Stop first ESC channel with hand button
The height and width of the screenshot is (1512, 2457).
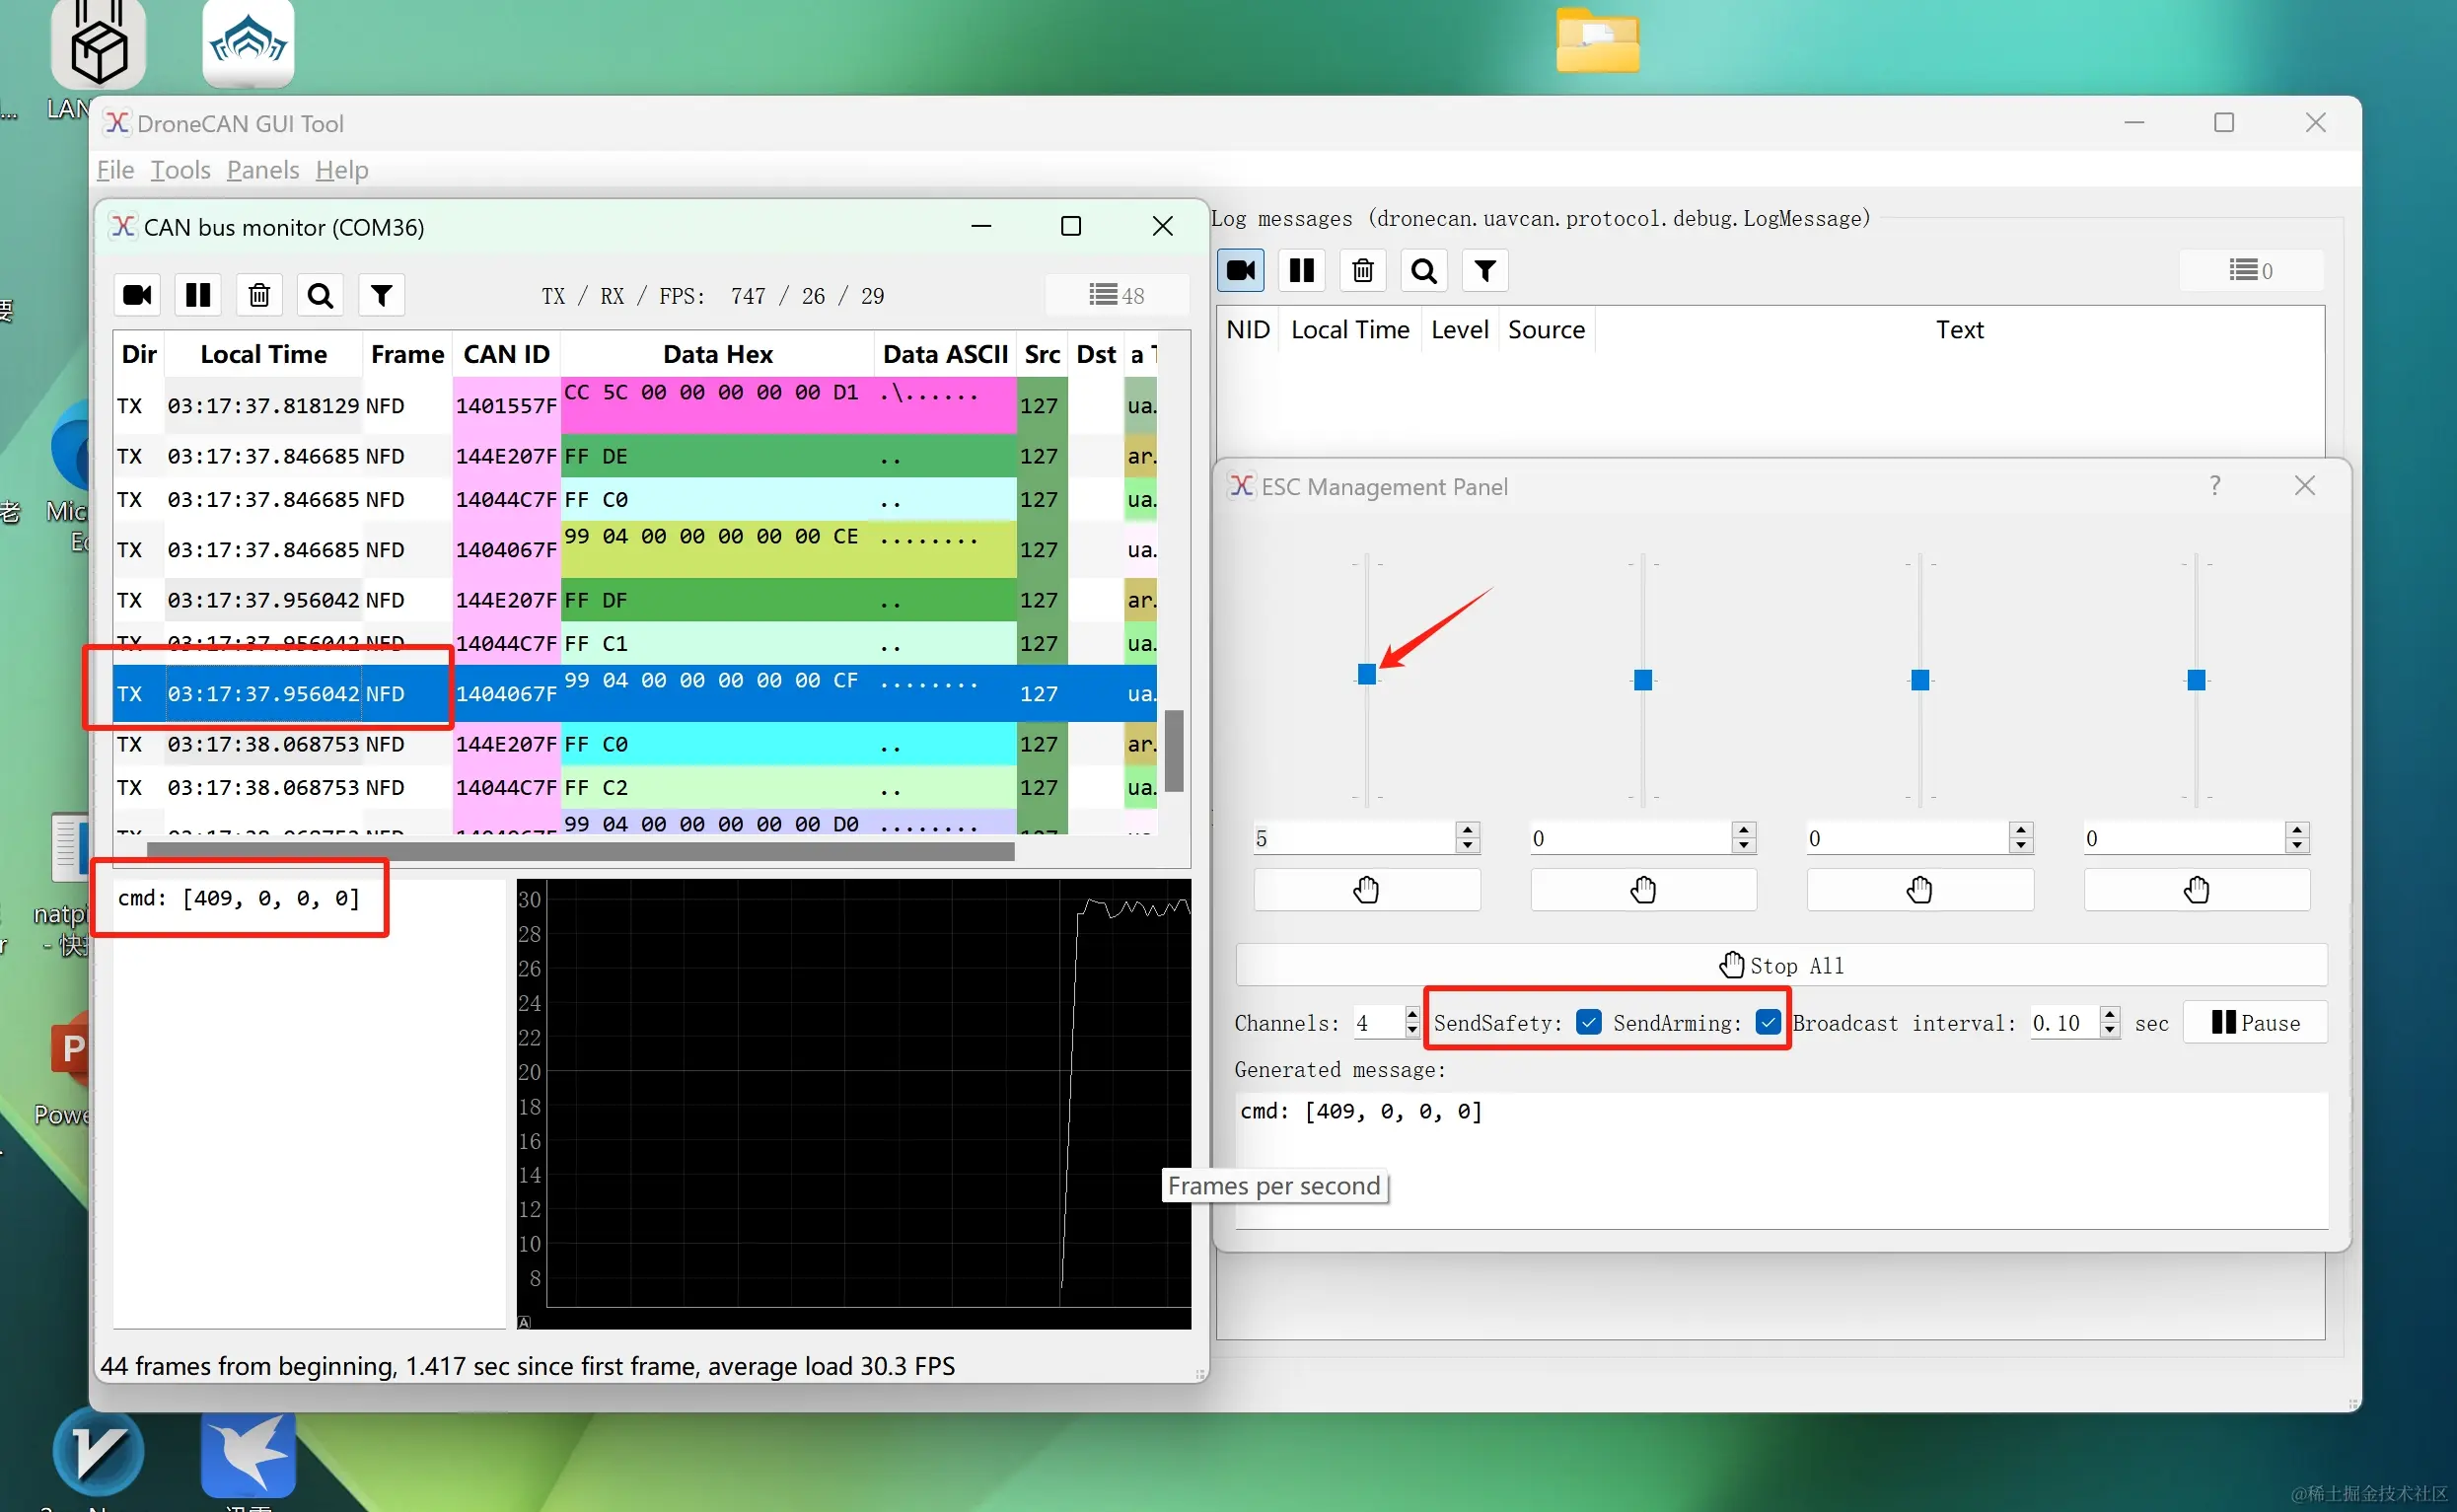(1366, 889)
